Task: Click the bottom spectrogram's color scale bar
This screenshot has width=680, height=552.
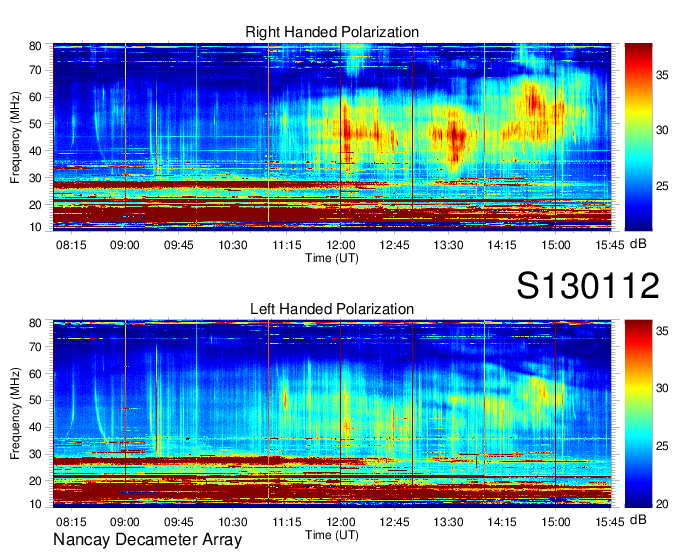Action: tap(638, 414)
